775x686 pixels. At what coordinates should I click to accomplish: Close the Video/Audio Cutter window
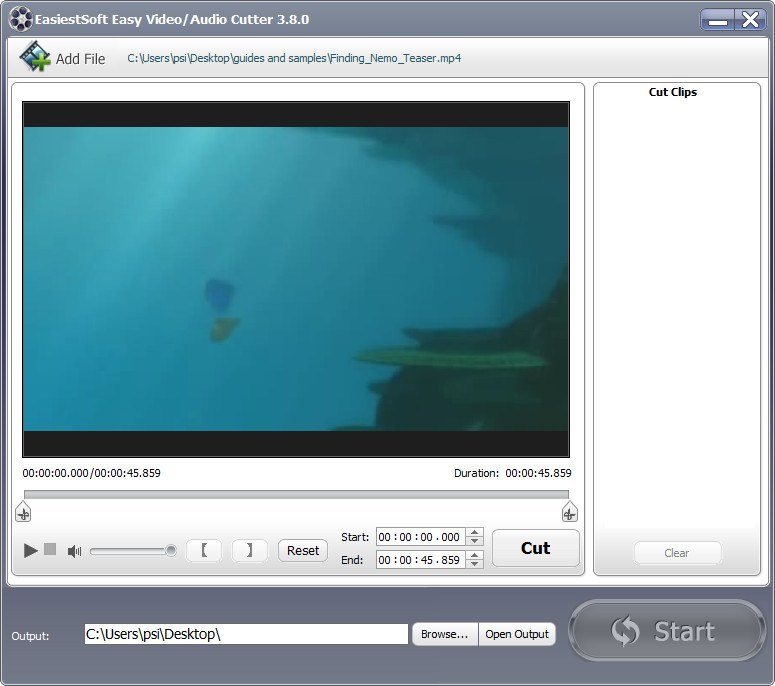[x=750, y=20]
